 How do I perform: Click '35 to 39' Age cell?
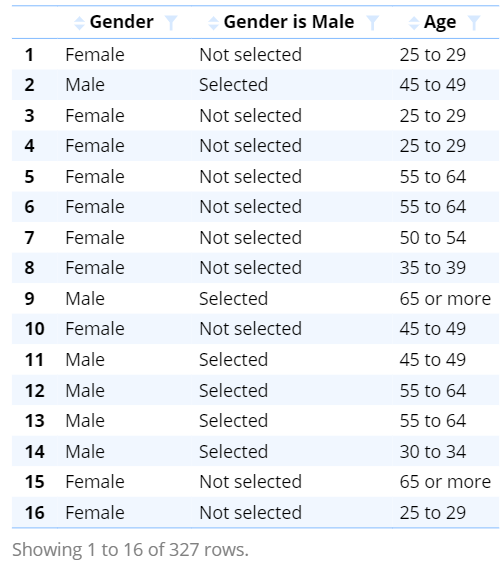(433, 267)
